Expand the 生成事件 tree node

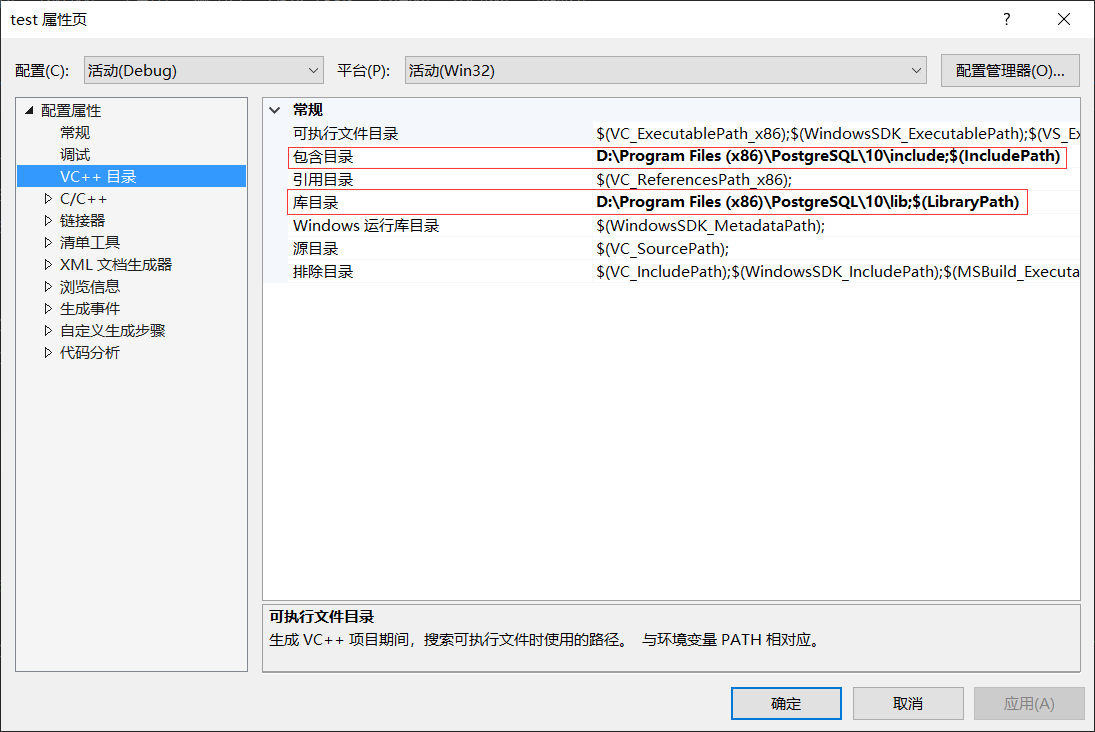pos(47,308)
